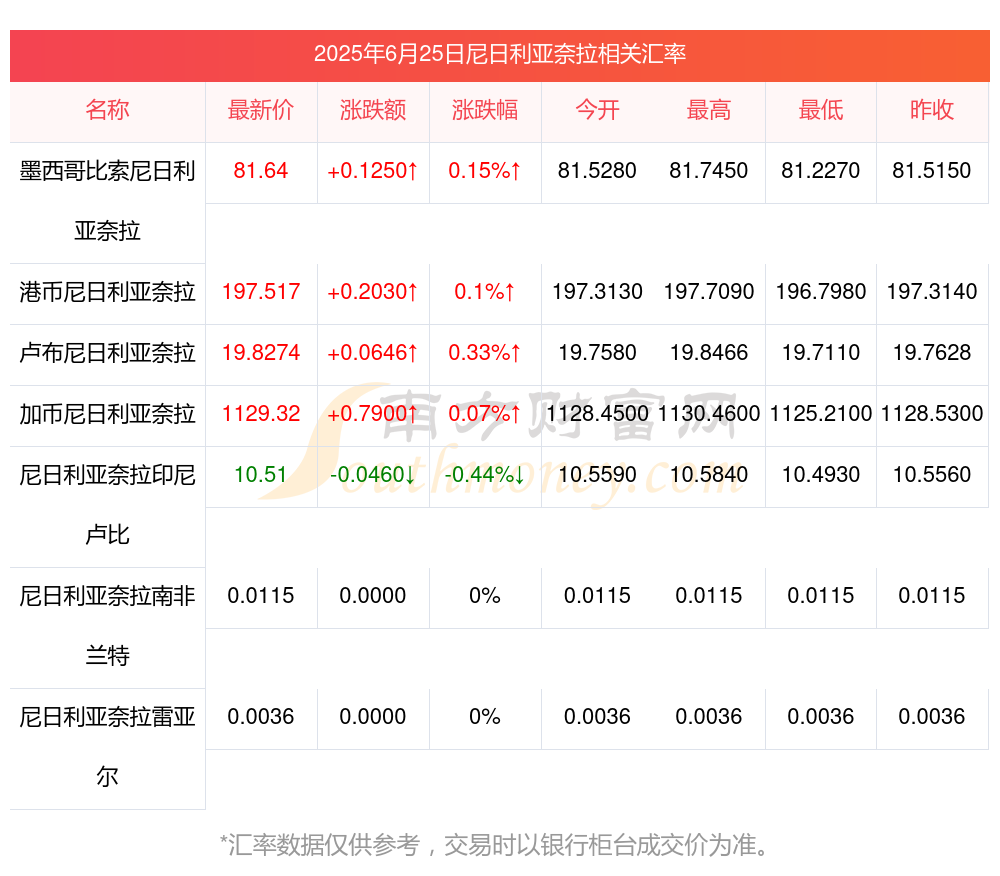Click the low value 196.7980

821,292
